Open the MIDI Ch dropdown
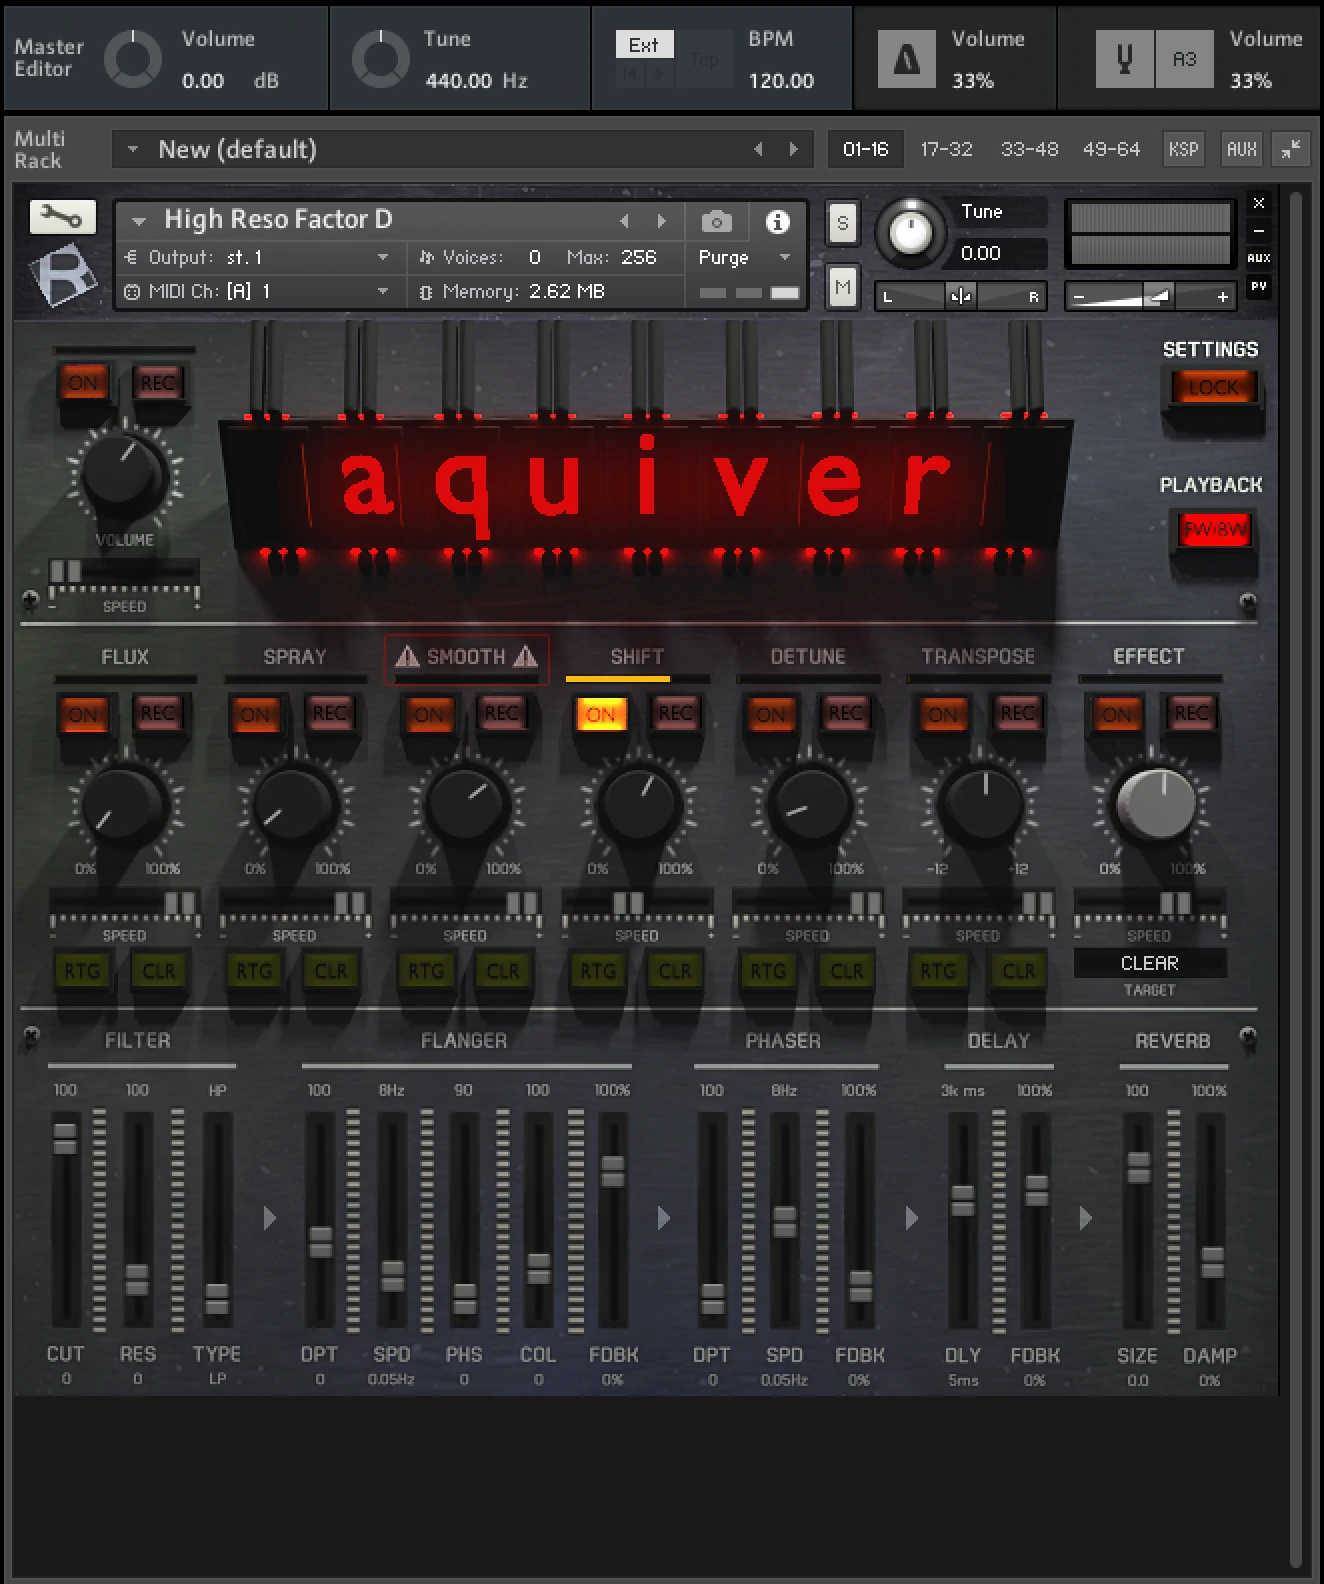This screenshot has height=1584, width=1324. [383, 291]
